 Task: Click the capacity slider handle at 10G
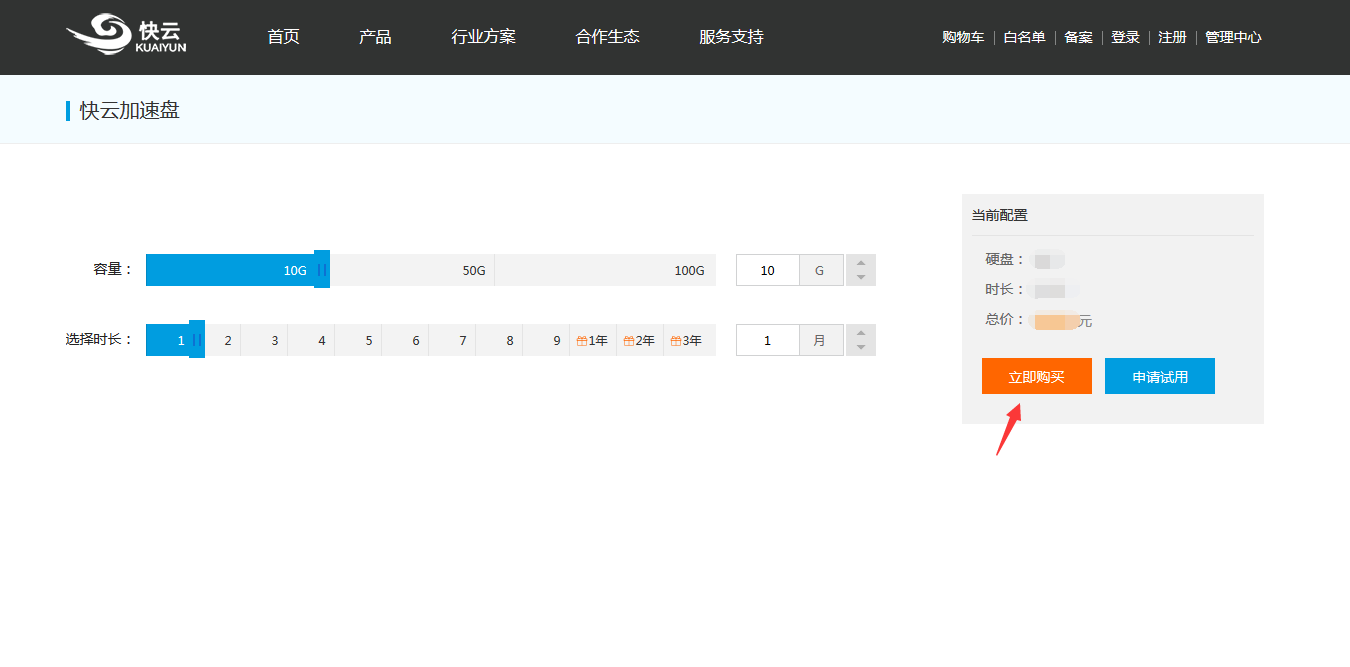pyautogui.click(x=322, y=270)
